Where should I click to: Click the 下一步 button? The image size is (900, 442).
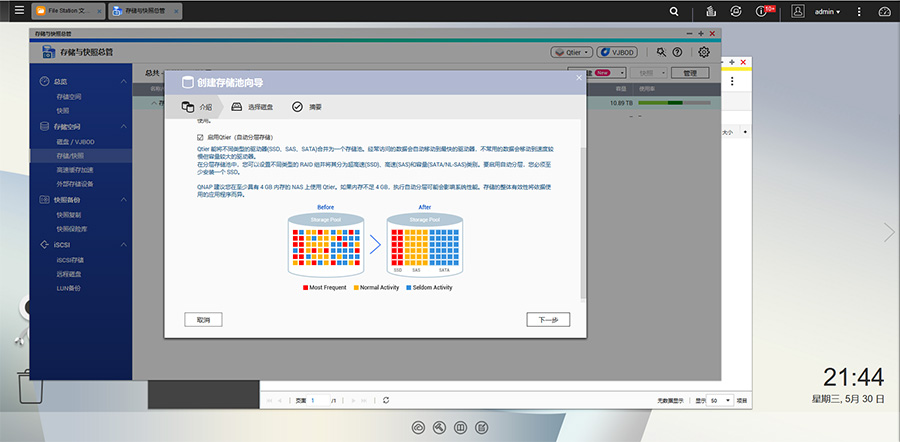pos(548,320)
